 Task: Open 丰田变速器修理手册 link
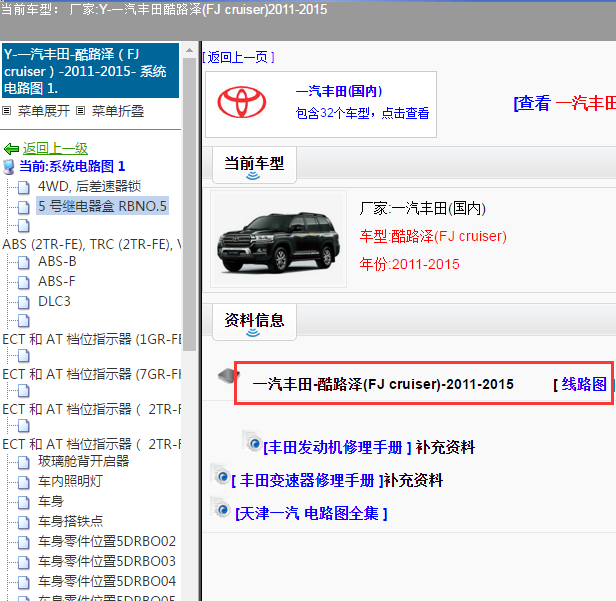tap(307, 480)
